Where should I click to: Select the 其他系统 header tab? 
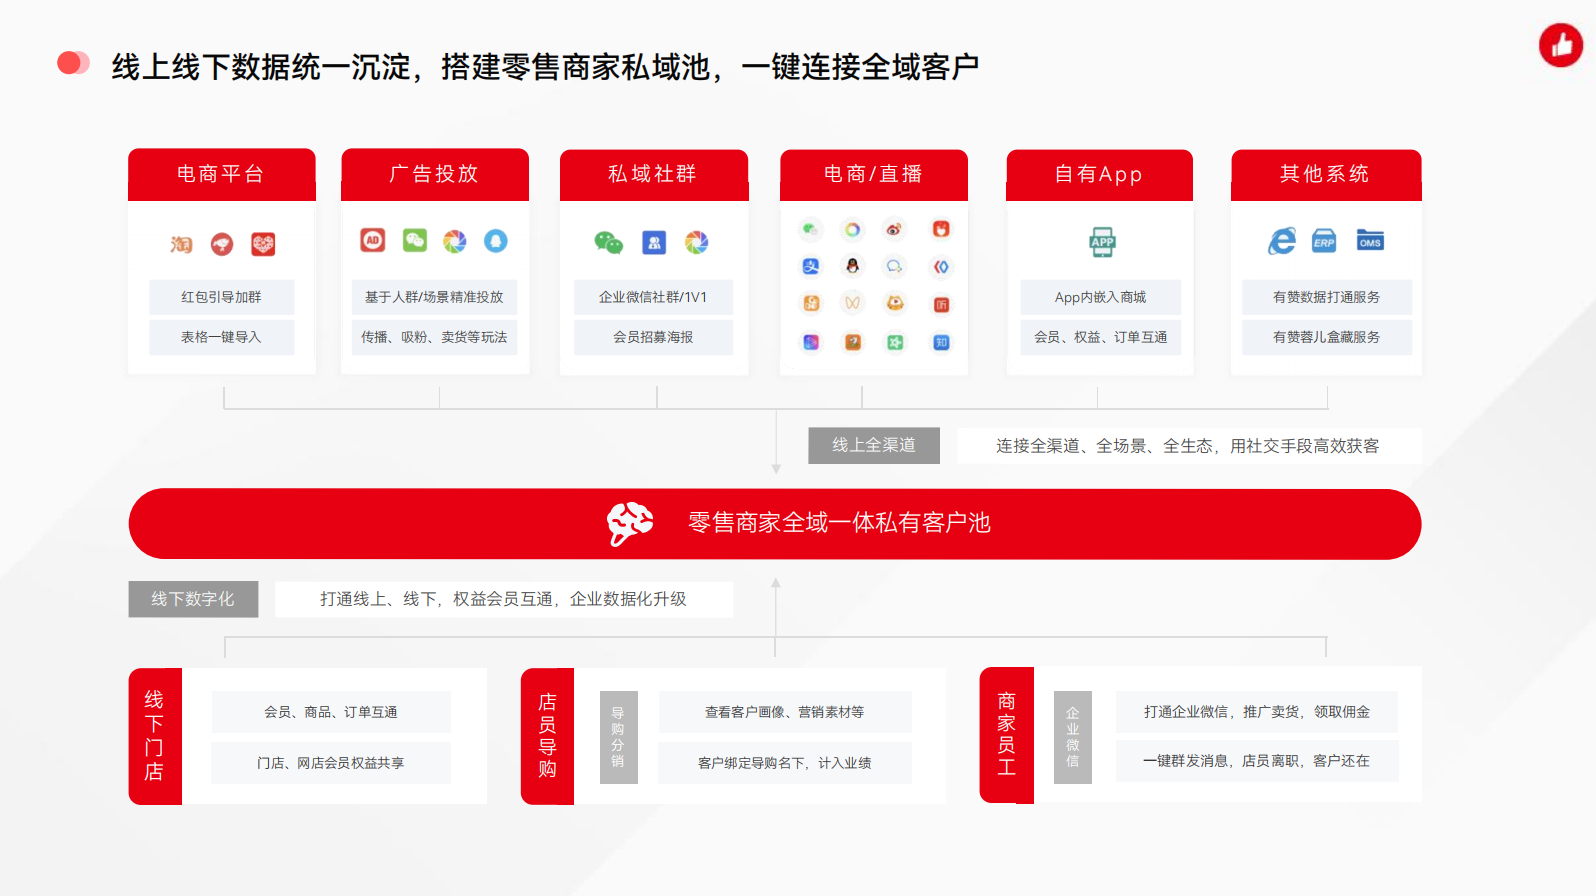1325,174
